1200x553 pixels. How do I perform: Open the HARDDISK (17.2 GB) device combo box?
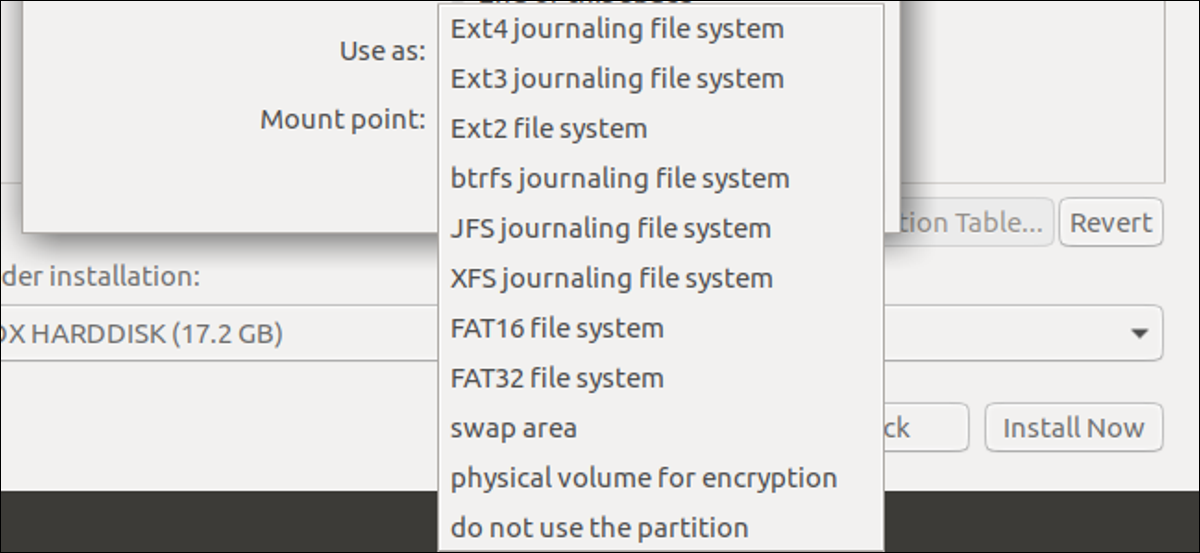pos(581,333)
